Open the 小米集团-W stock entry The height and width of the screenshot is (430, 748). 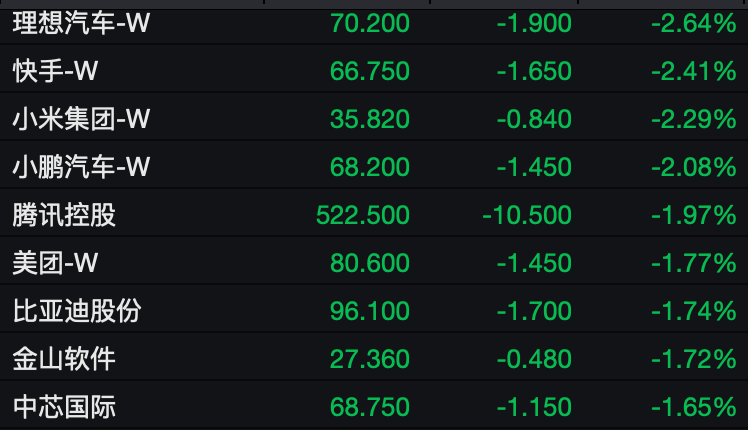81,119
